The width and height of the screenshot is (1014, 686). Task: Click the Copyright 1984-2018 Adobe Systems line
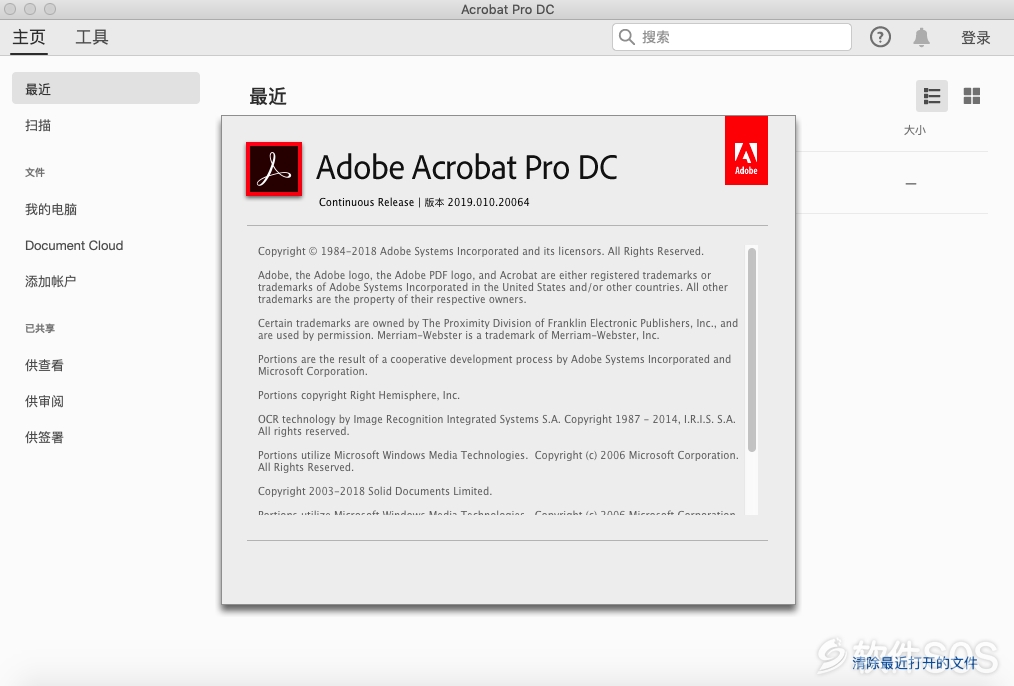480,252
